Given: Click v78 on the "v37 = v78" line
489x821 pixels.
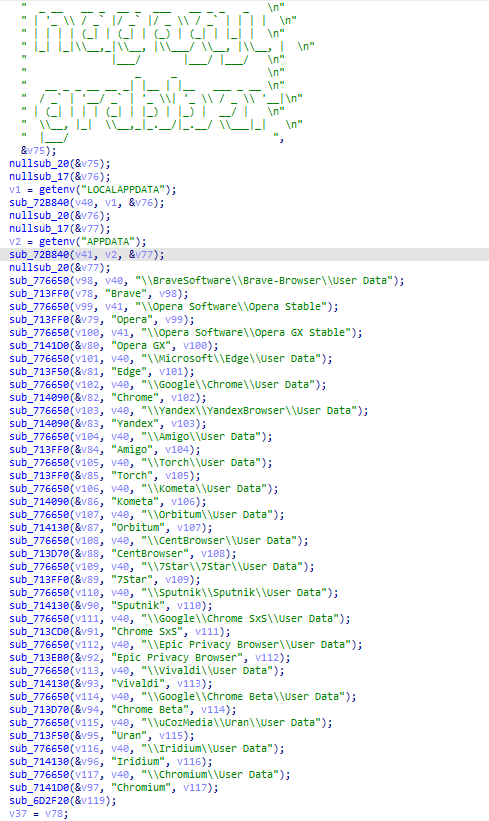Looking at the screenshot, I should coord(54,813).
